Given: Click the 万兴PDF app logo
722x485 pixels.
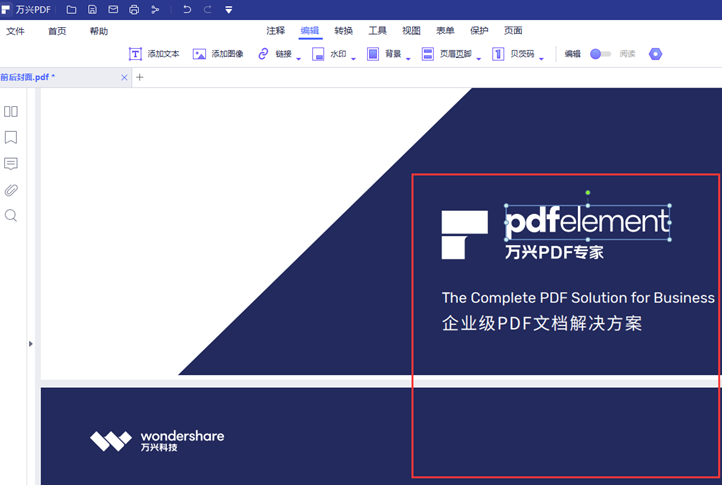Looking at the screenshot, I should (x=6, y=10).
